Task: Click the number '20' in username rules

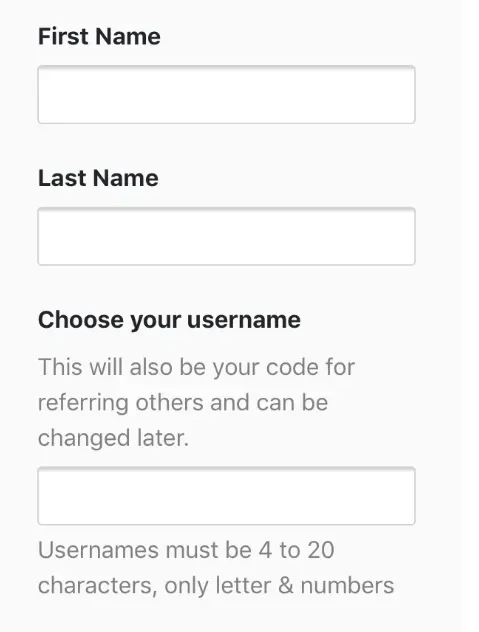Action: click(x=321, y=550)
